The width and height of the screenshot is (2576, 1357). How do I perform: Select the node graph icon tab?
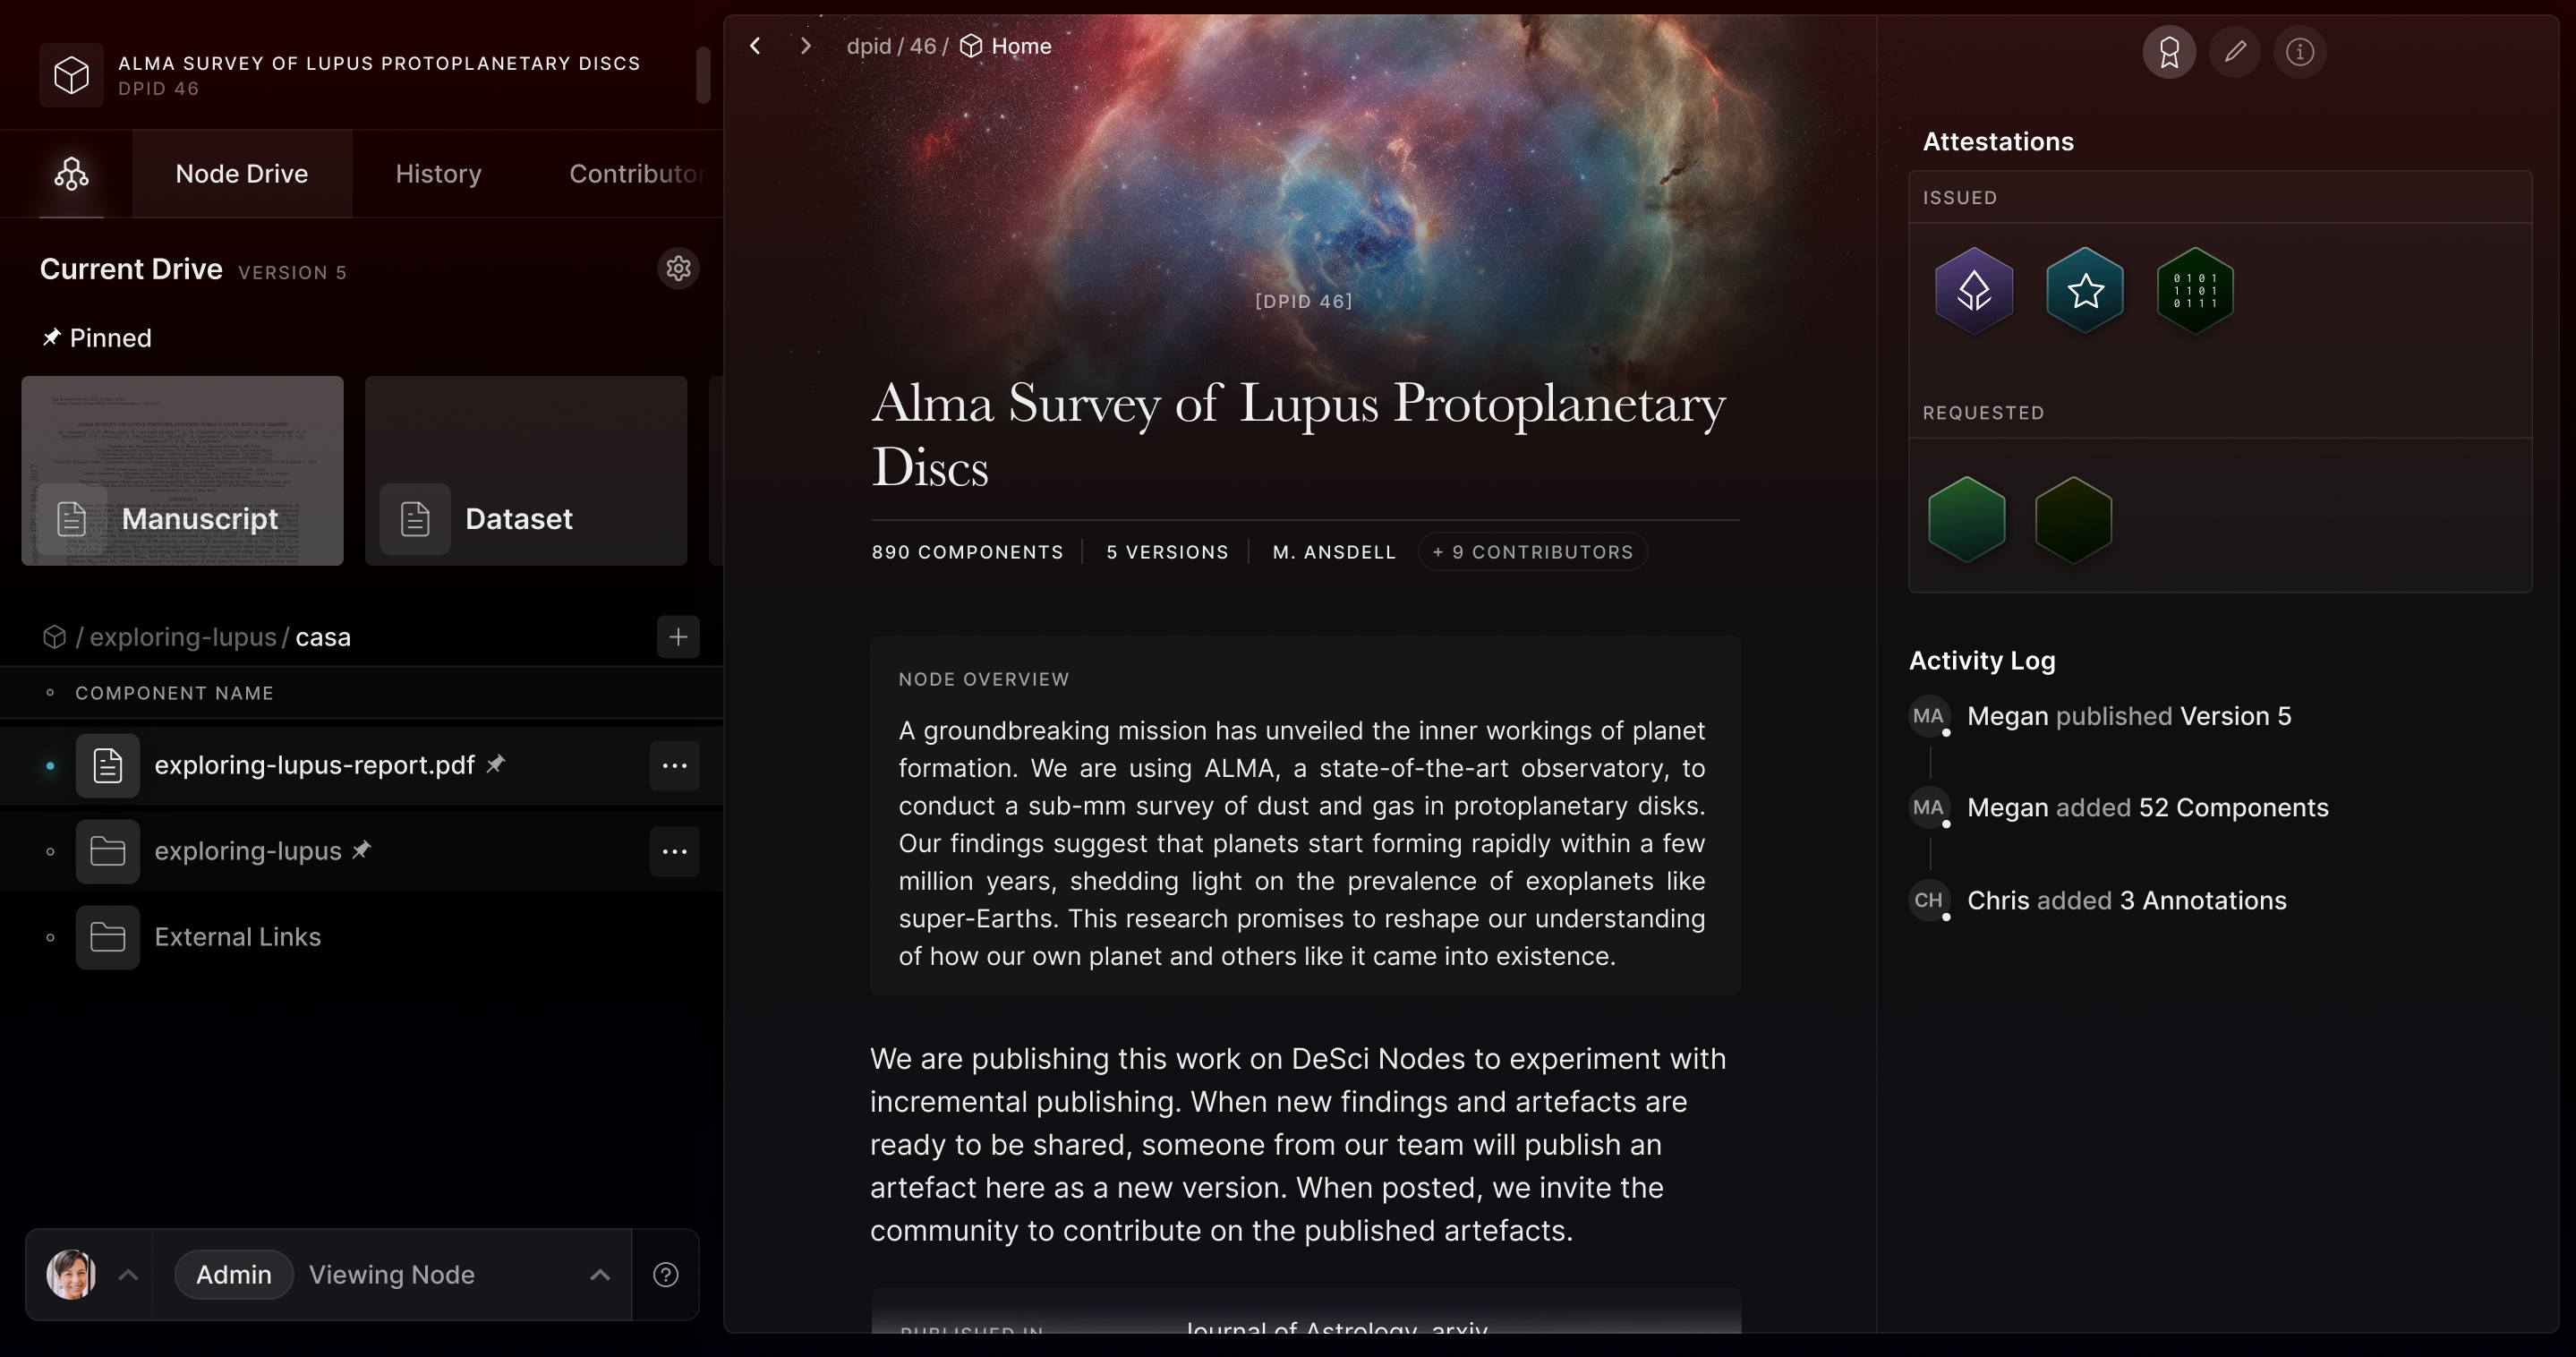(x=71, y=174)
